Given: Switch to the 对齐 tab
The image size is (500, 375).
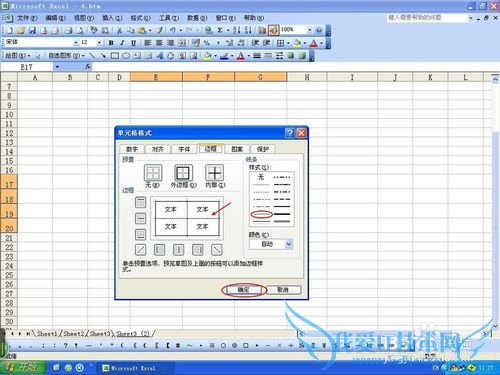Looking at the screenshot, I should 158,149.
